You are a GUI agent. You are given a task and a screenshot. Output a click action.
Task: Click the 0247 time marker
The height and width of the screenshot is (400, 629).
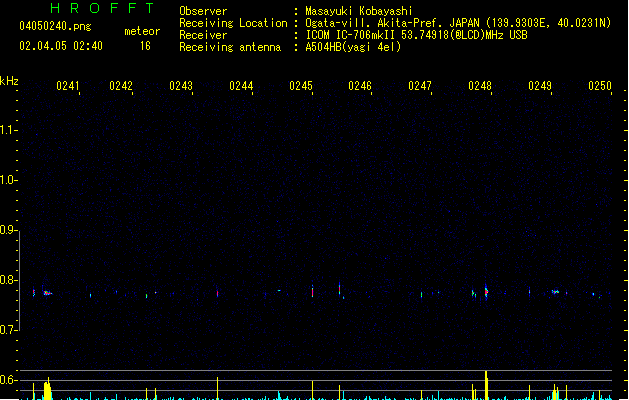[420, 85]
